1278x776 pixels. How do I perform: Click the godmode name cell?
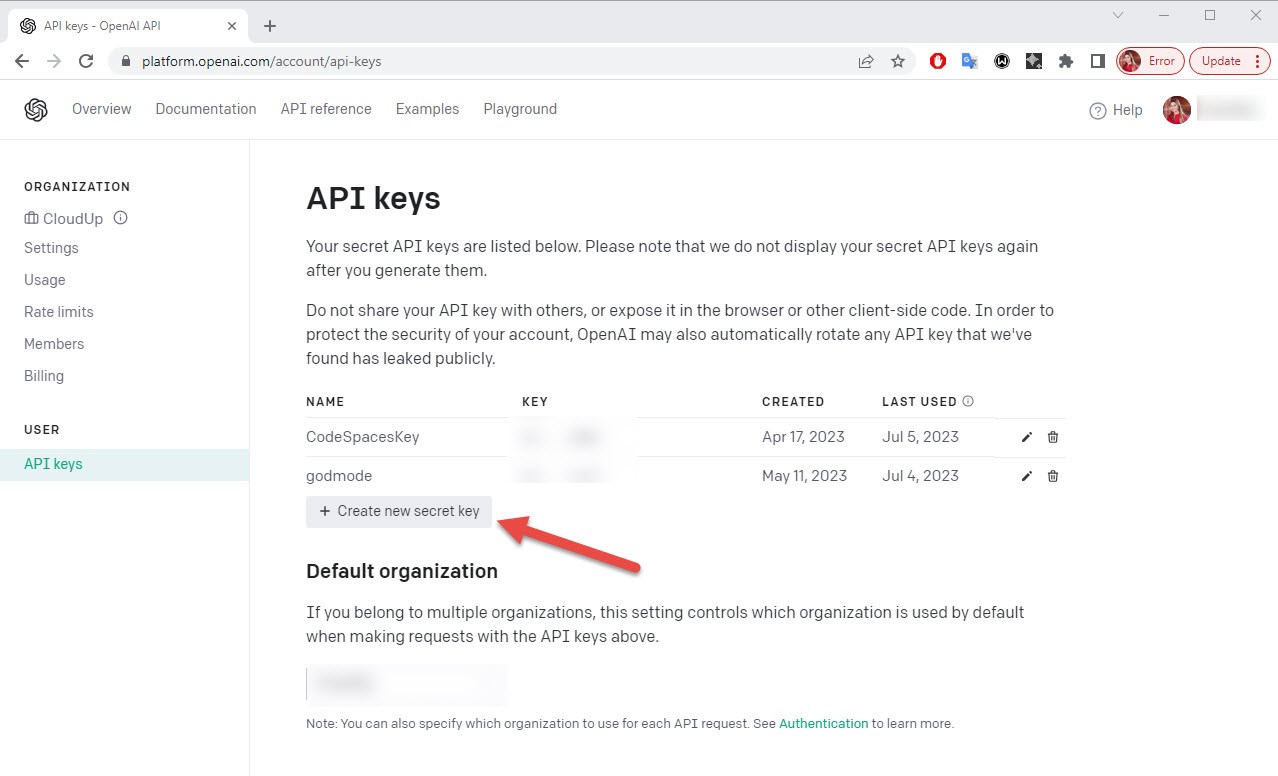339,476
